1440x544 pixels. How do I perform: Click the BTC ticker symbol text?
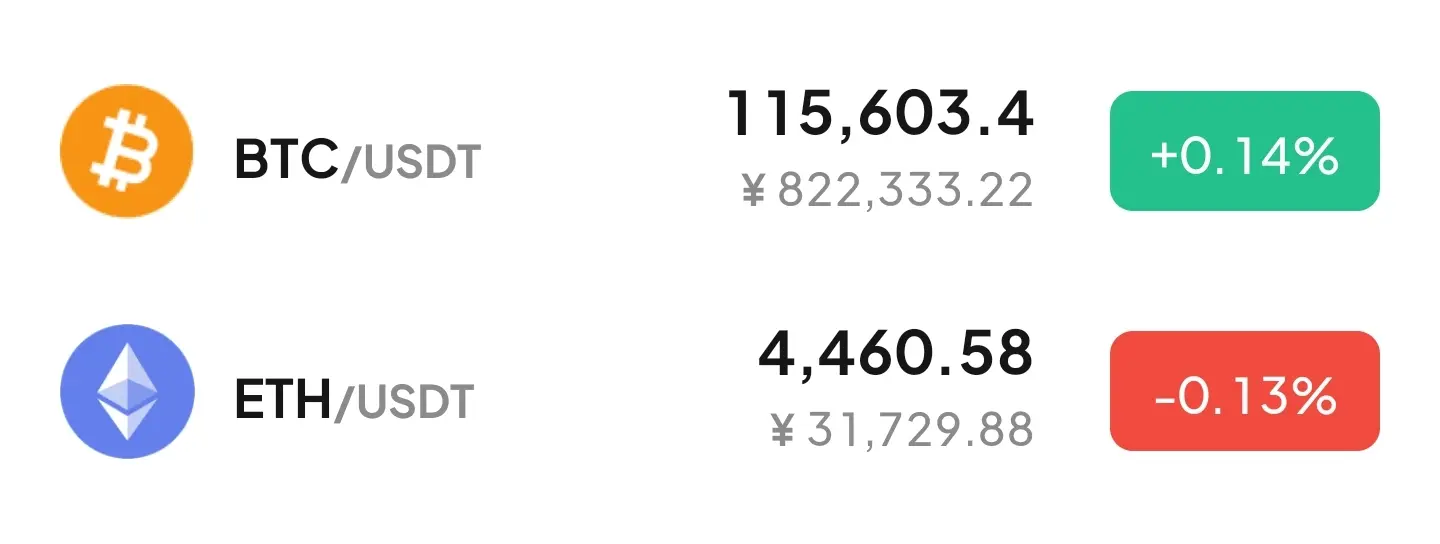click(286, 160)
